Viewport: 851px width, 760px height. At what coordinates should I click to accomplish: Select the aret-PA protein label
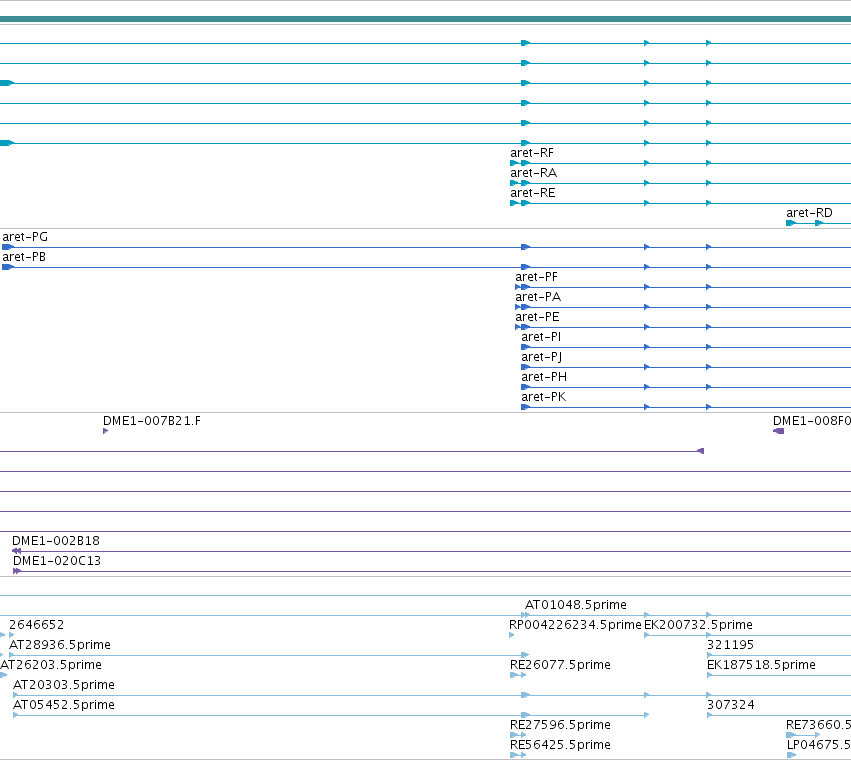point(538,297)
